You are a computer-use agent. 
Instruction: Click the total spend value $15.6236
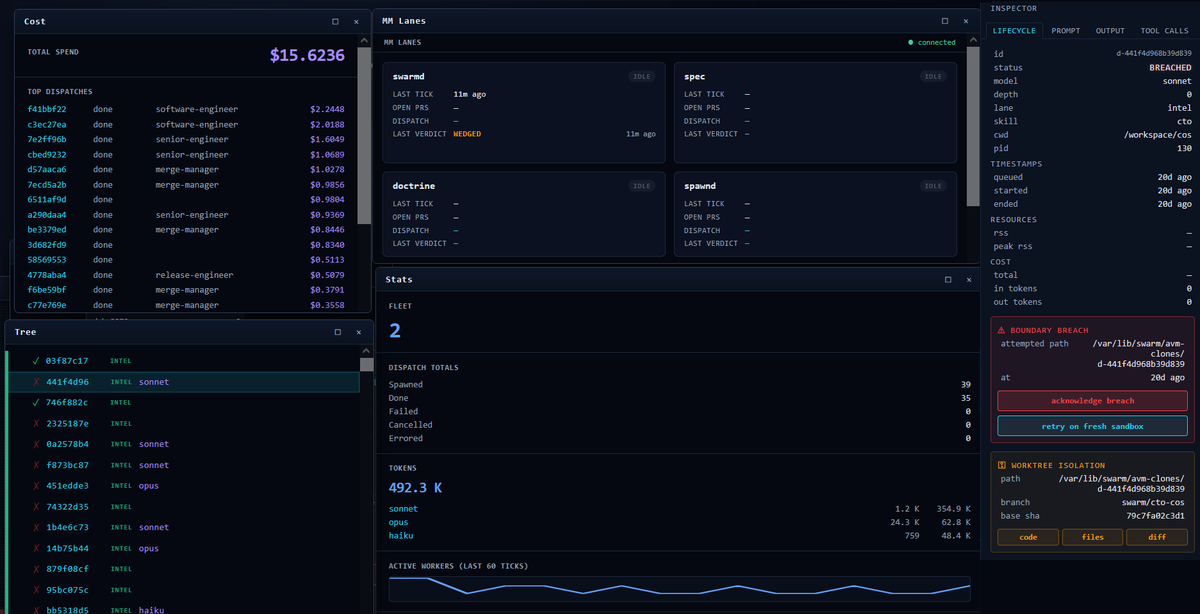pos(307,56)
